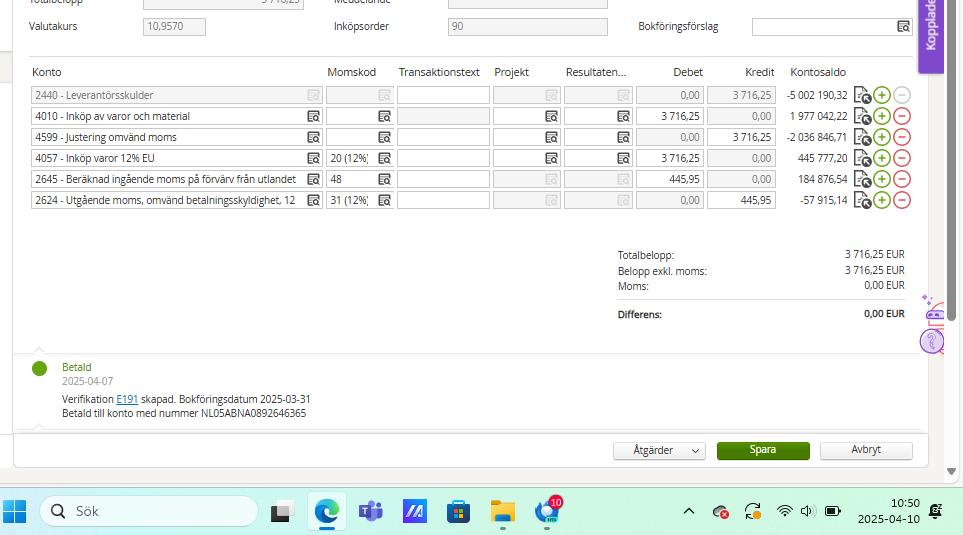Select the Differens total label
Screen dimensions: 963x535
pos(639,314)
